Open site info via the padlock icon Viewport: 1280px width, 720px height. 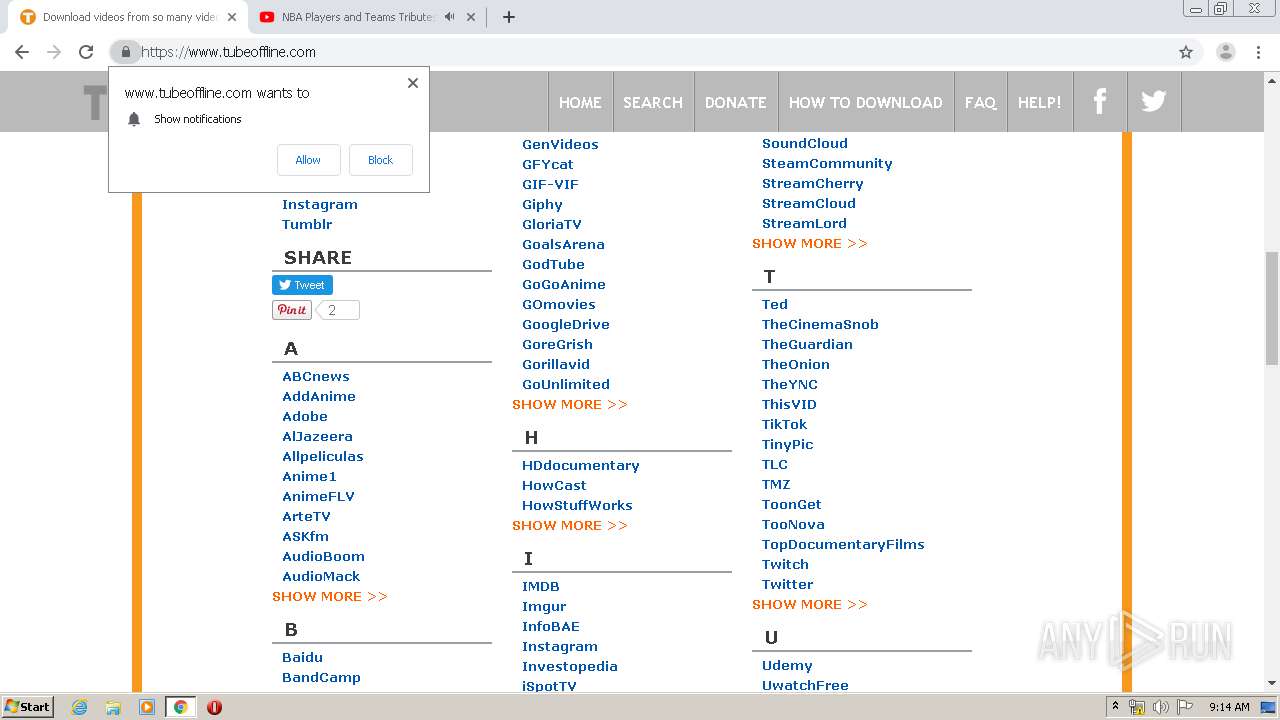(x=125, y=52)
